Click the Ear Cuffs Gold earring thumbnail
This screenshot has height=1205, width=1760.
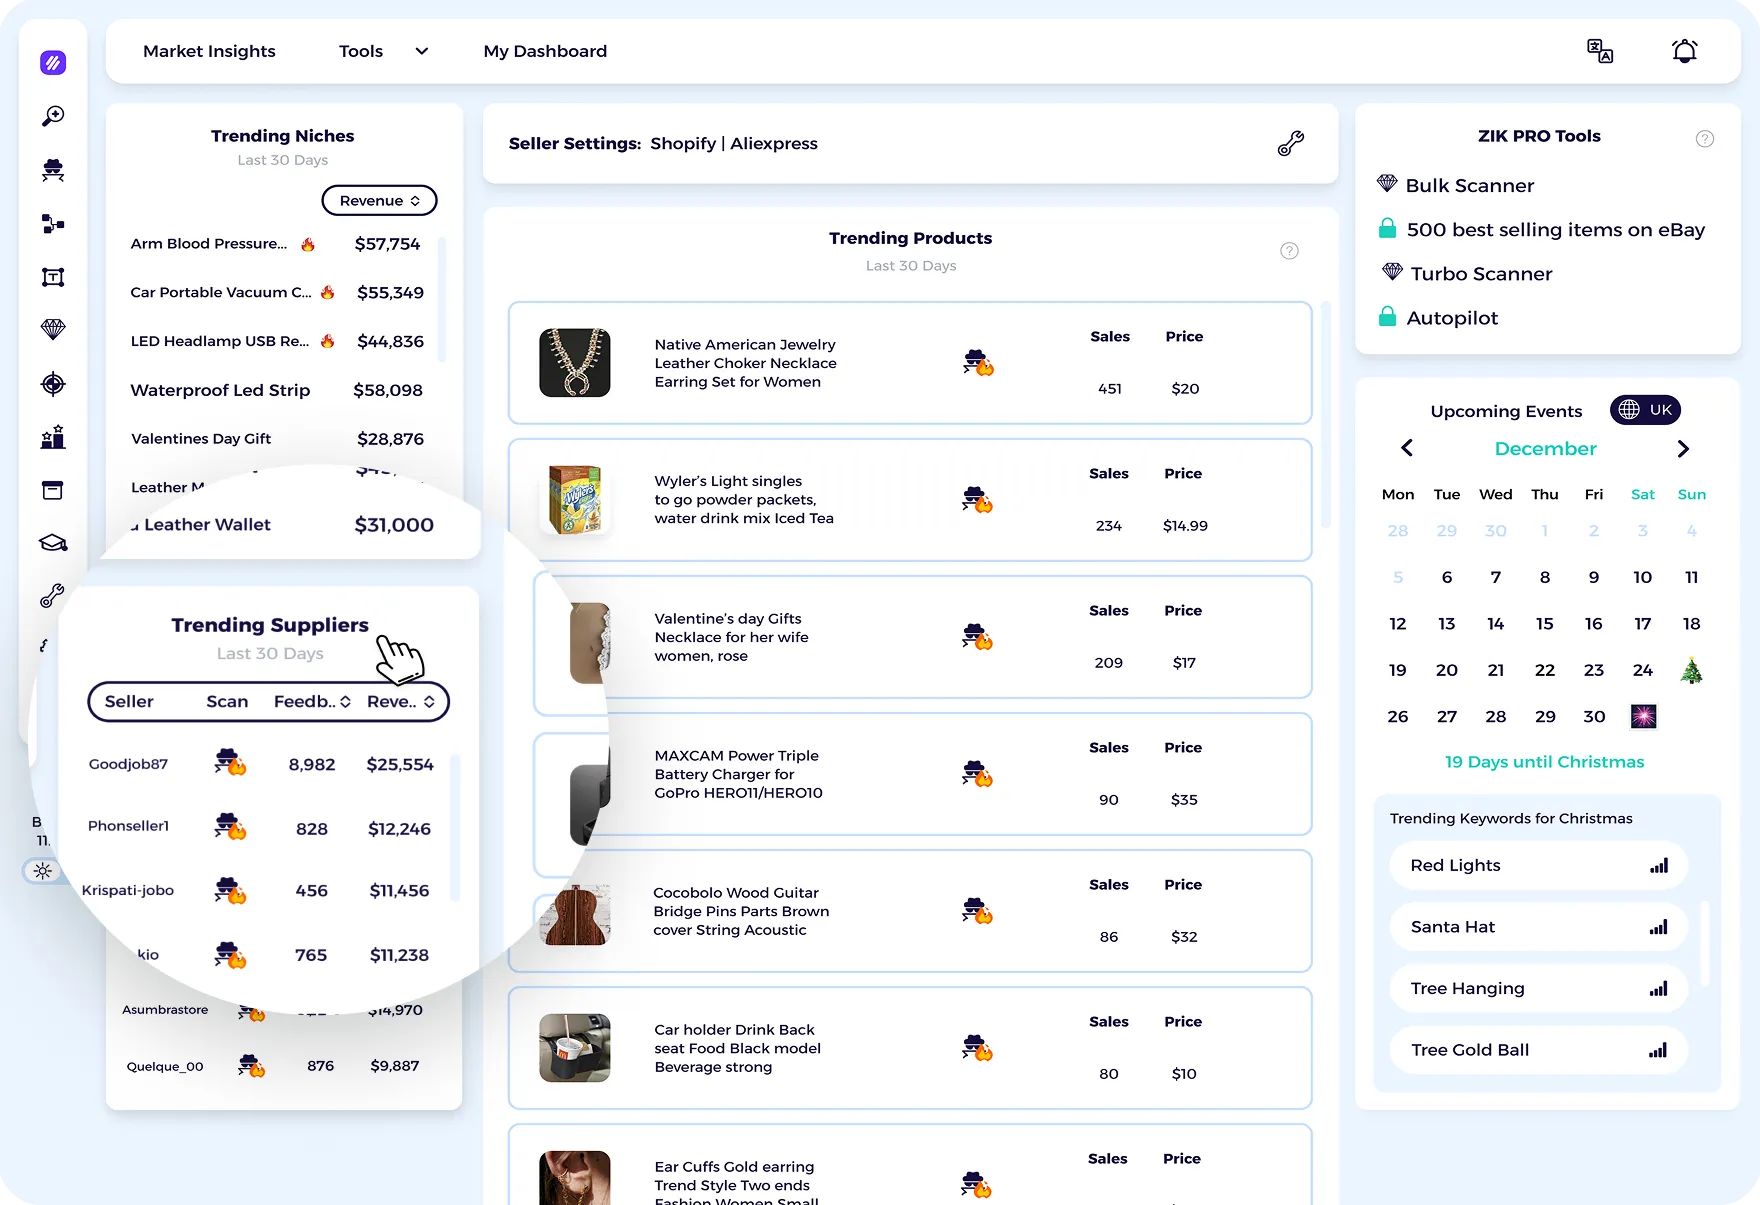pyautogui.click(x=575, y=1177)
